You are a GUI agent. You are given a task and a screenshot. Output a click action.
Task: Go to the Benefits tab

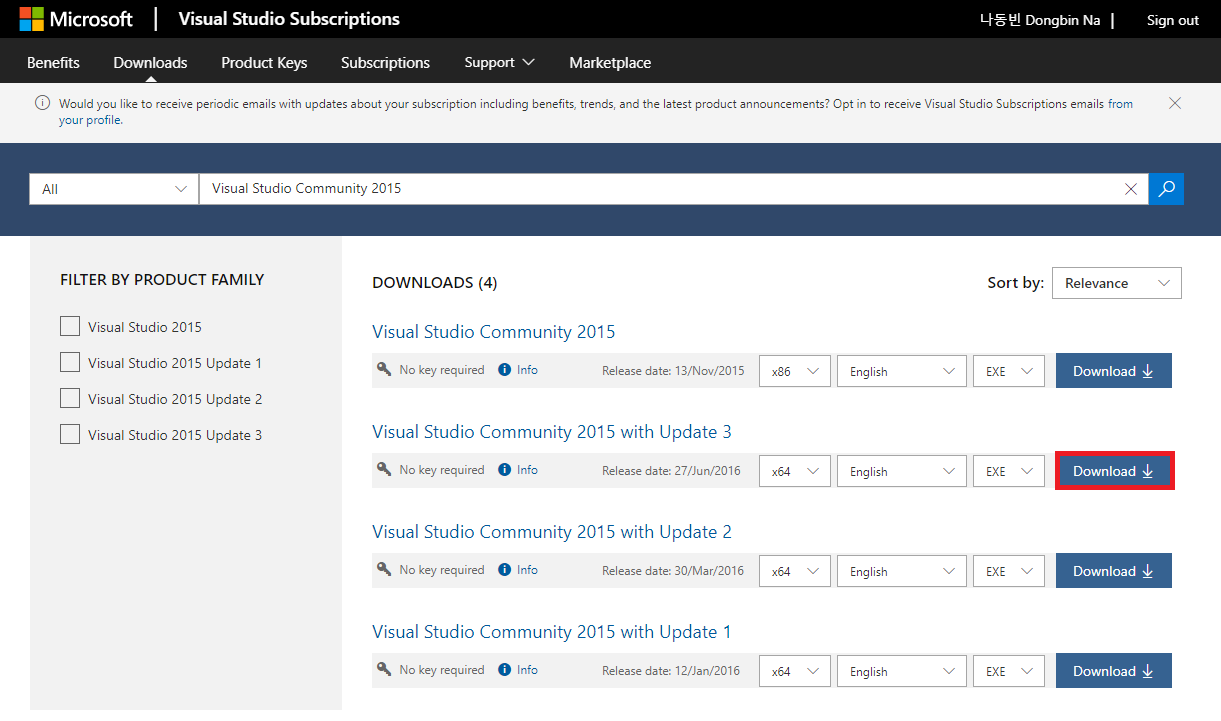[53, 62]
